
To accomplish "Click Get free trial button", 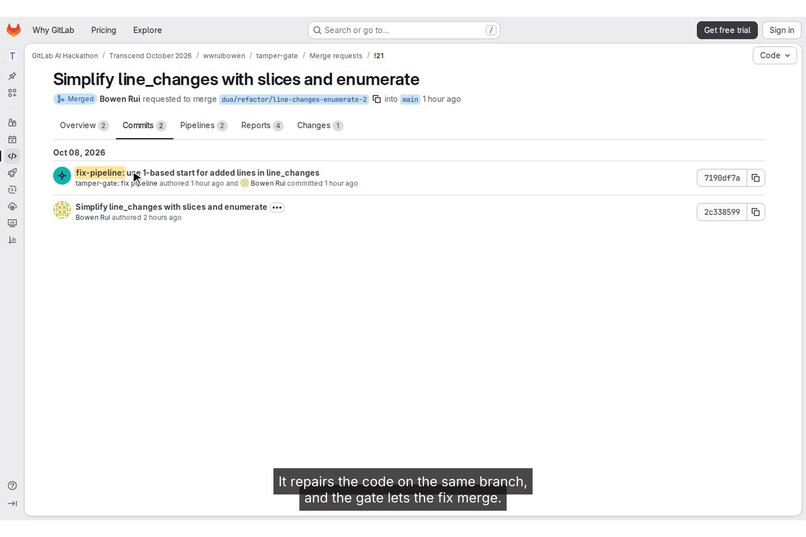I will [727, 30].
